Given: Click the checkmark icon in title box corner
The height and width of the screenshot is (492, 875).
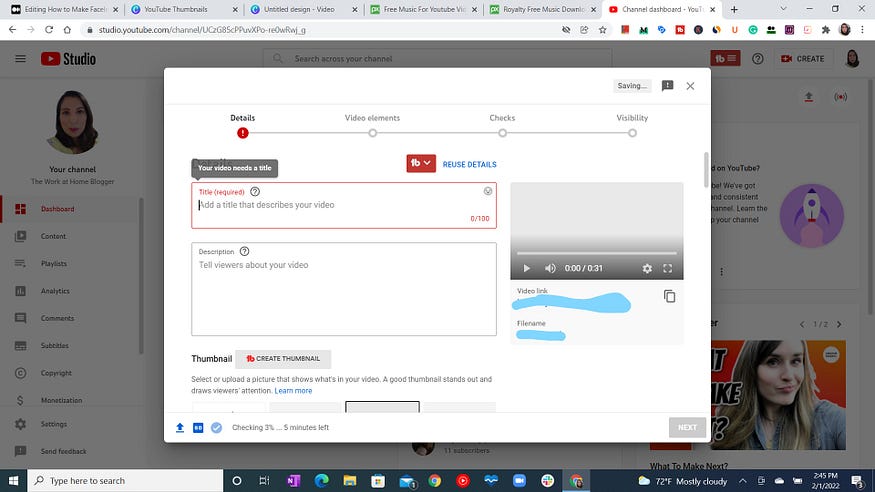Looking at the screenshot, I should point(488,191).
